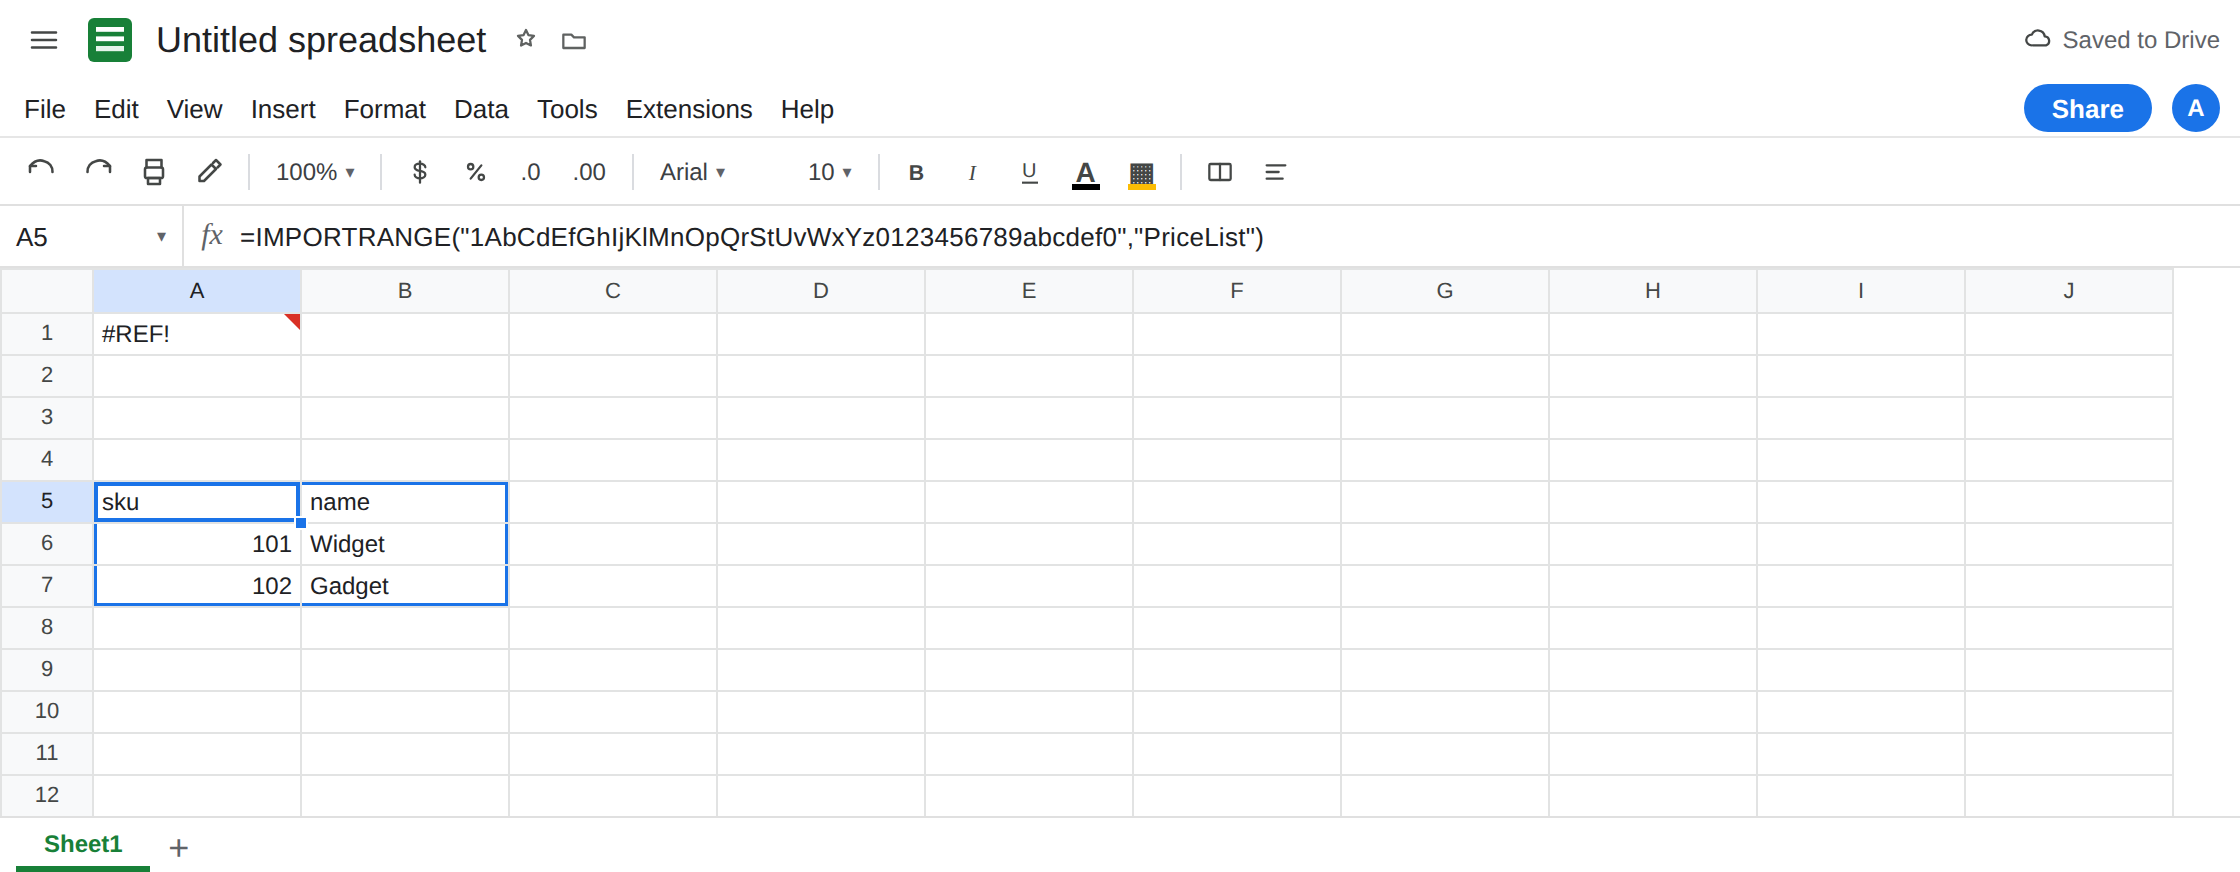2240x872 pixels.
Task: Open the Format menu
Action: [x=385, y=109]
